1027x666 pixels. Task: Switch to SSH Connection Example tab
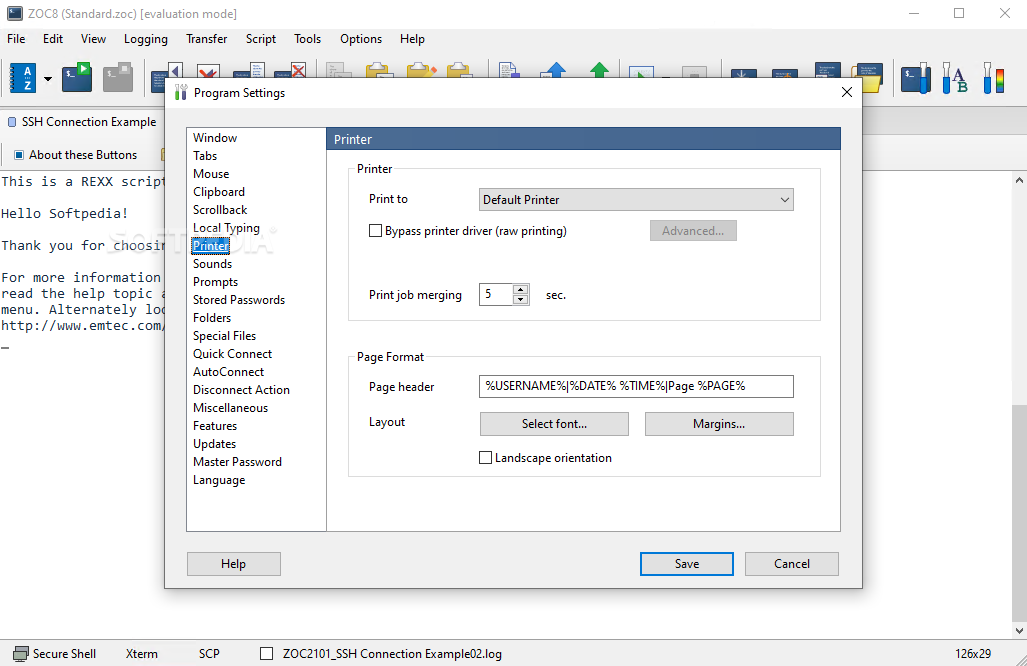pos(82,122)
